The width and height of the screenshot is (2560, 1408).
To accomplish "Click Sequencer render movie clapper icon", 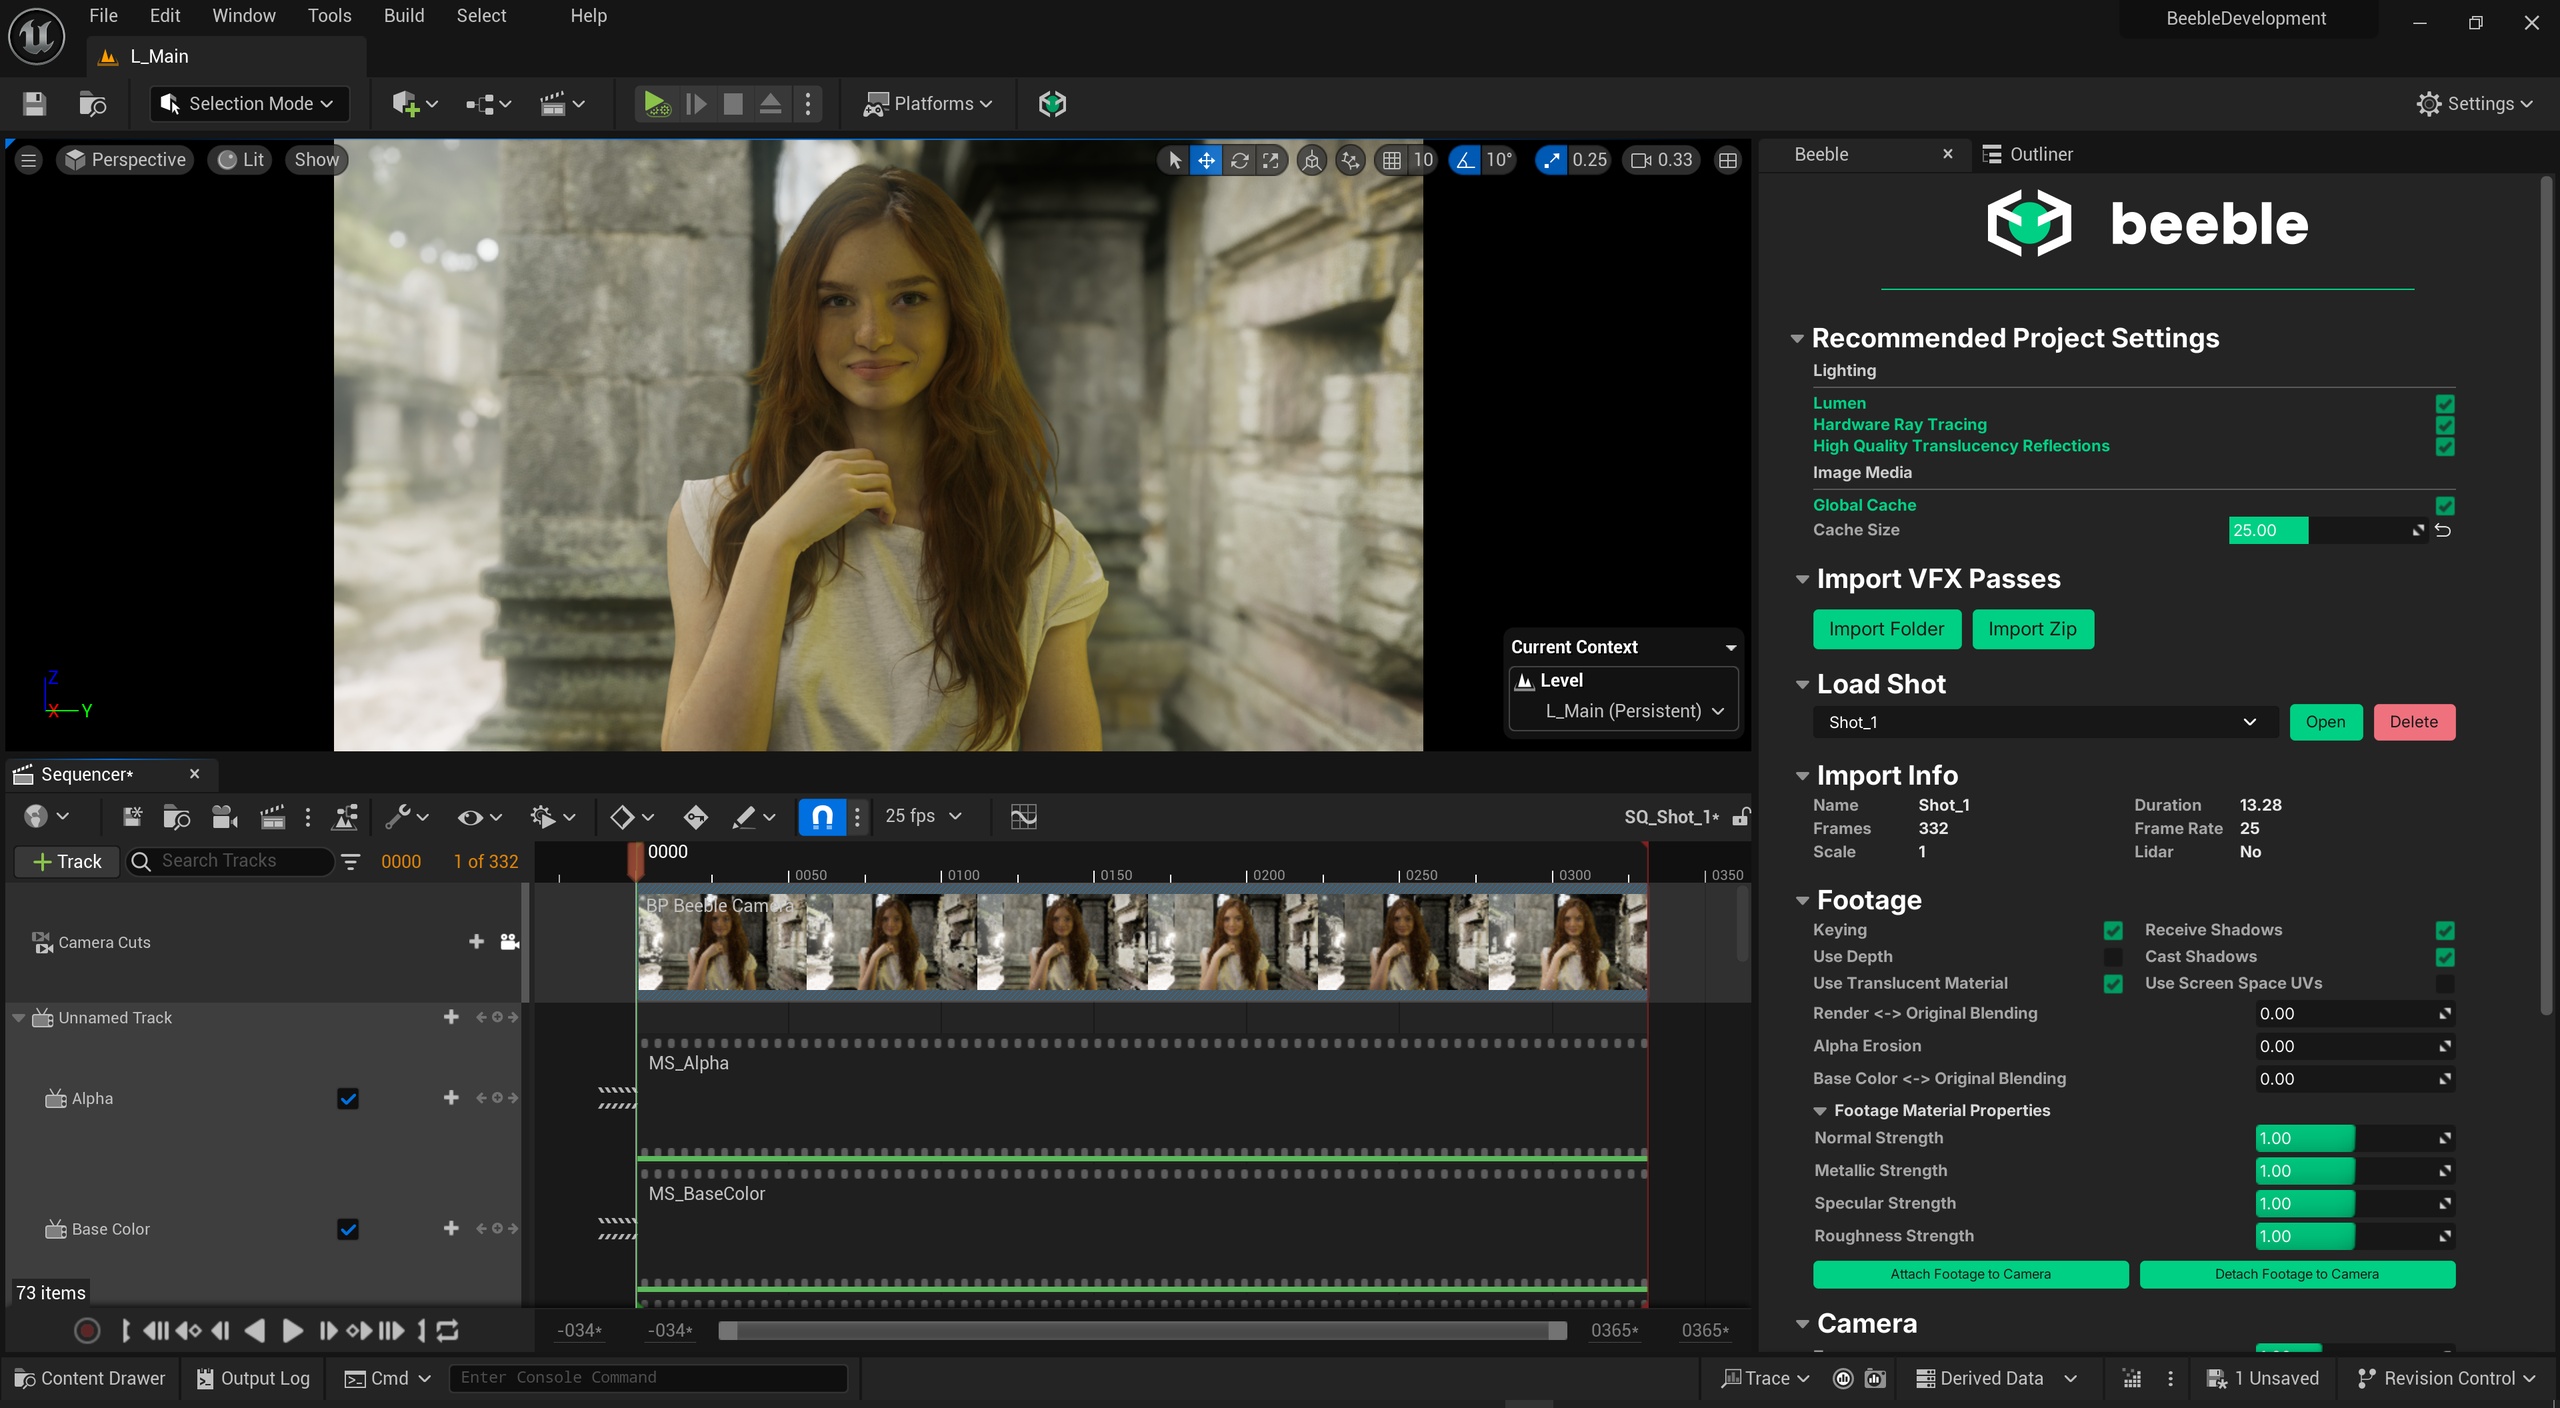I will click(x=272, y=817).
